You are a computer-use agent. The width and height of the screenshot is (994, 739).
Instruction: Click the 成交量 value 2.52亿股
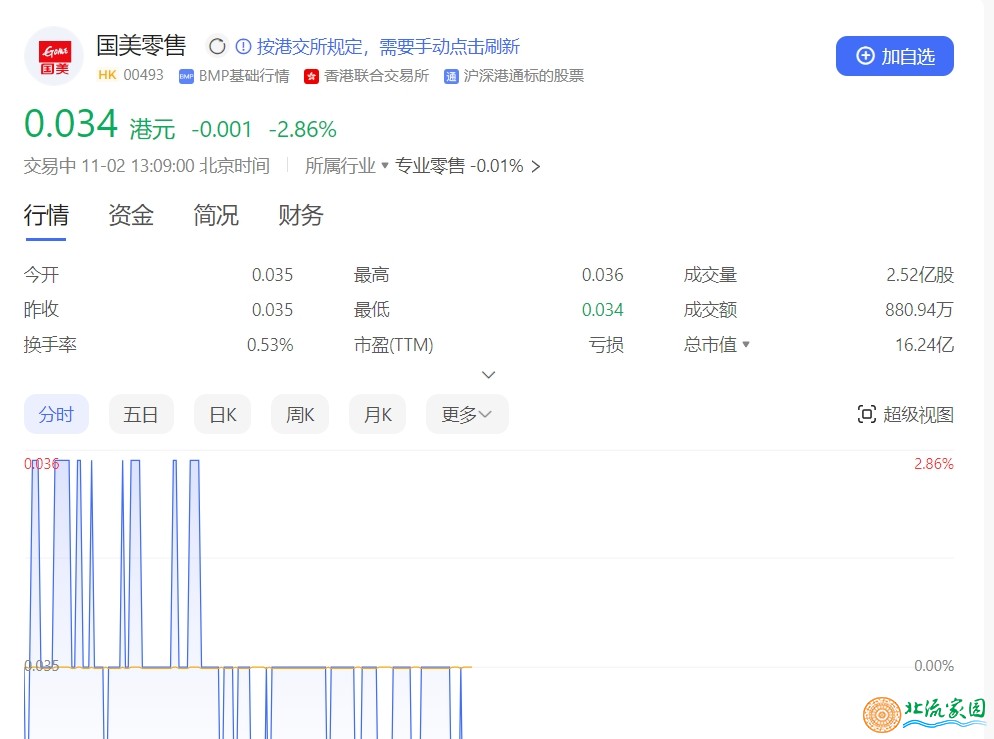coord(920,275)
